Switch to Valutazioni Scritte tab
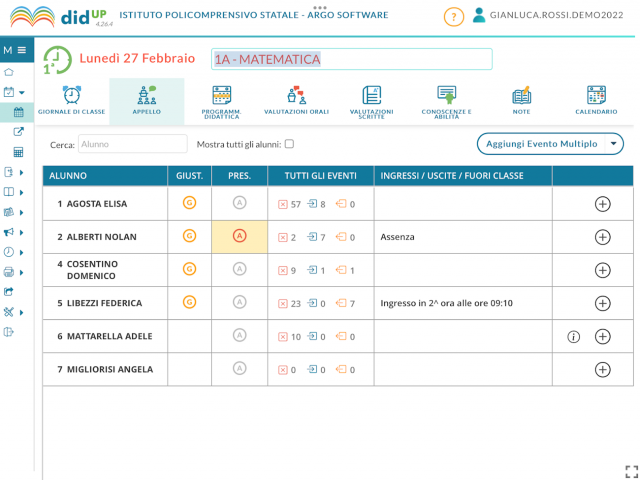 [371, 102]
